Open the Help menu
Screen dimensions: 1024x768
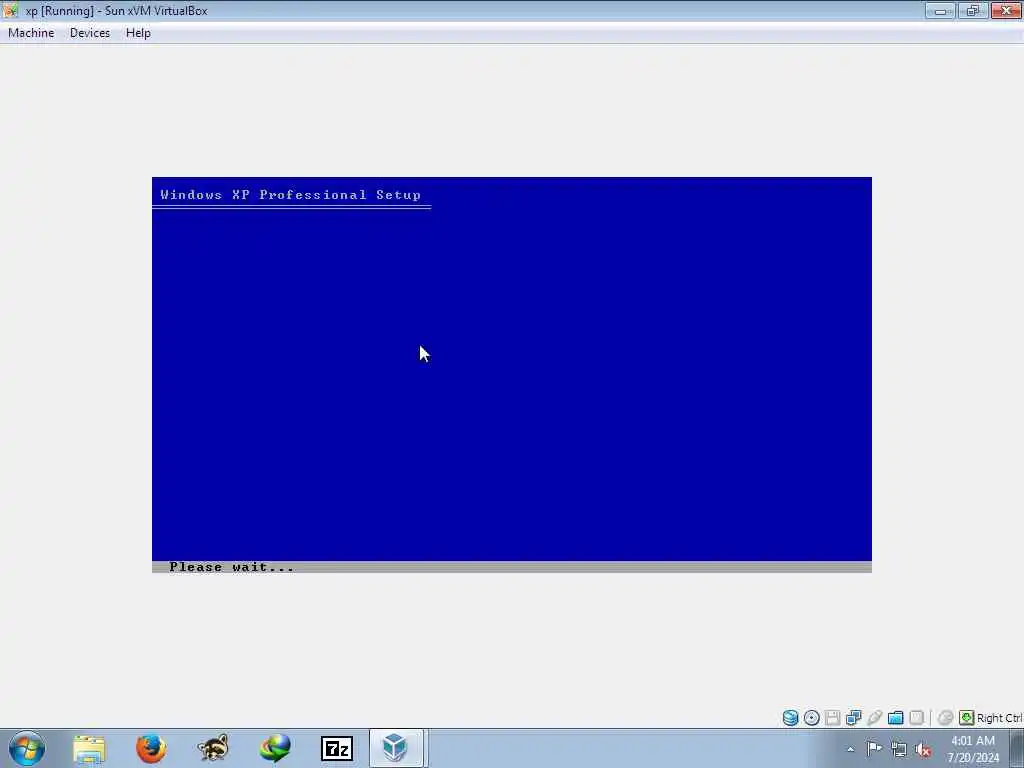click(x=138, y=33)
